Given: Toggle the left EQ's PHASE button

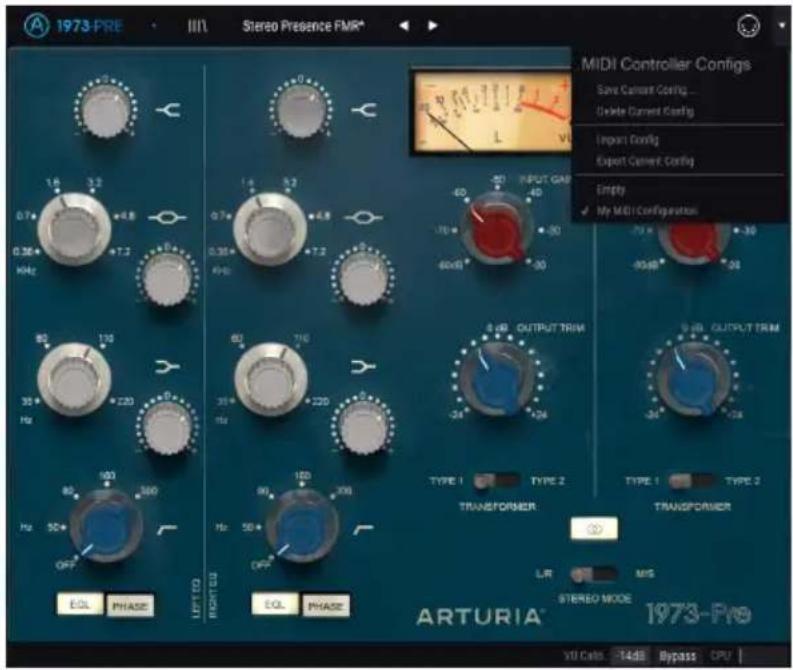Looking at the screenshot, I should 129,605.
